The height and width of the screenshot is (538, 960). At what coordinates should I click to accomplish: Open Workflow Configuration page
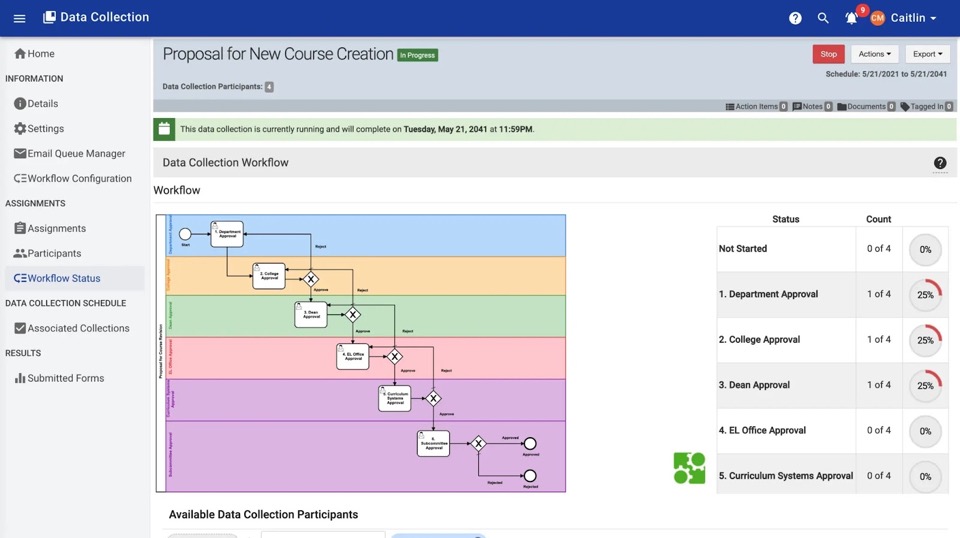click(x=73, y=179)
